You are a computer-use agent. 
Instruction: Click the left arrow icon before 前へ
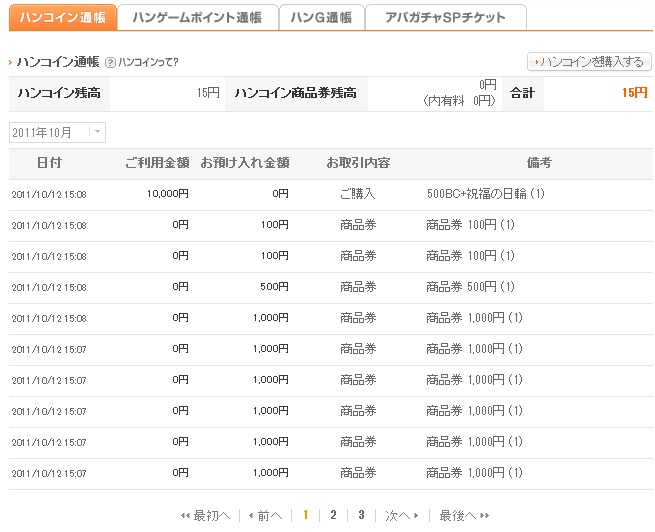tap(250, 516)
